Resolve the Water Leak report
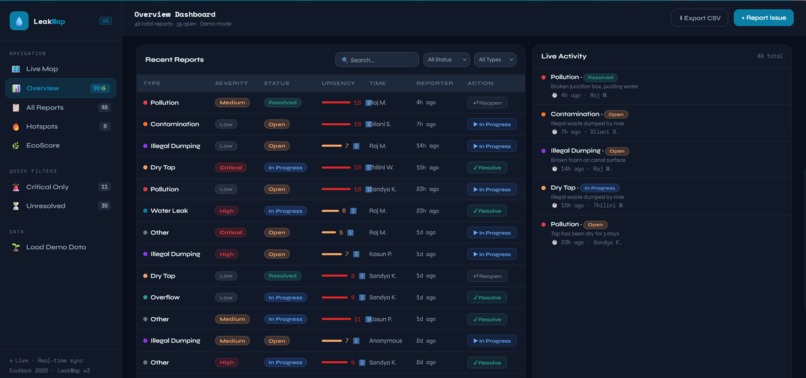The width and height of the screenshot is (806, 378). [487, 211]
